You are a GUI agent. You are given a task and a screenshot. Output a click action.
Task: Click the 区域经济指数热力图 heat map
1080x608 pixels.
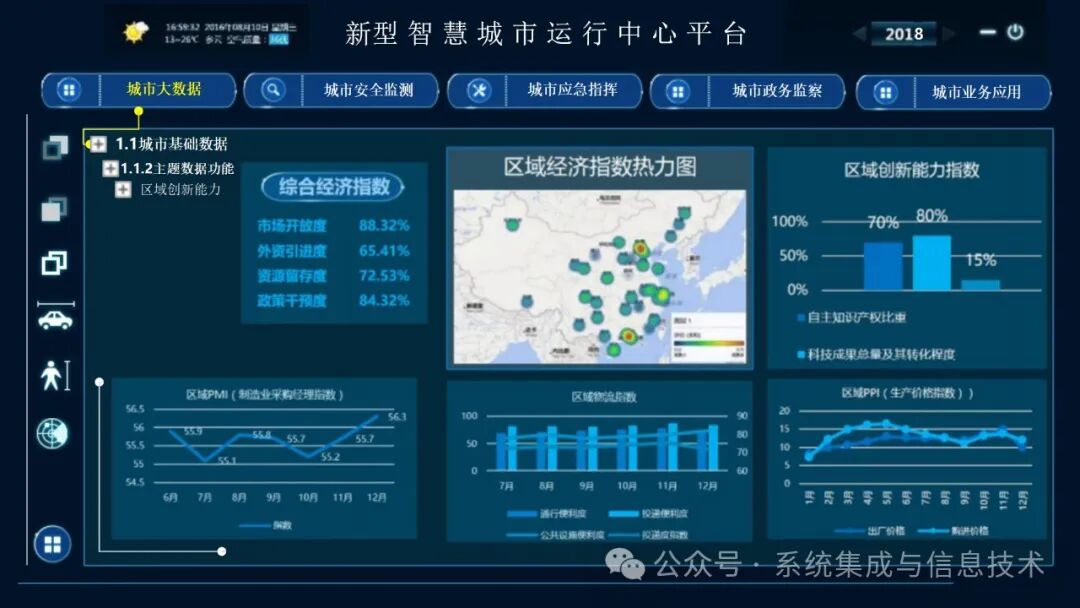[x=599, y=277]
